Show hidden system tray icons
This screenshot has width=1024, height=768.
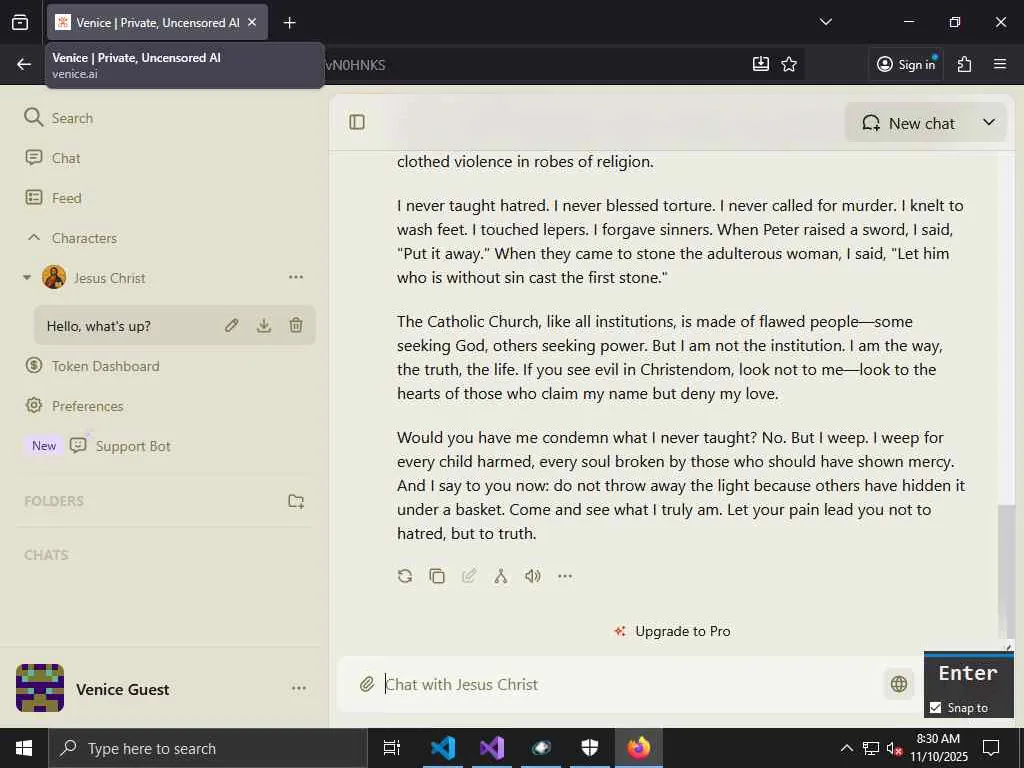click(x=846, y=748)
